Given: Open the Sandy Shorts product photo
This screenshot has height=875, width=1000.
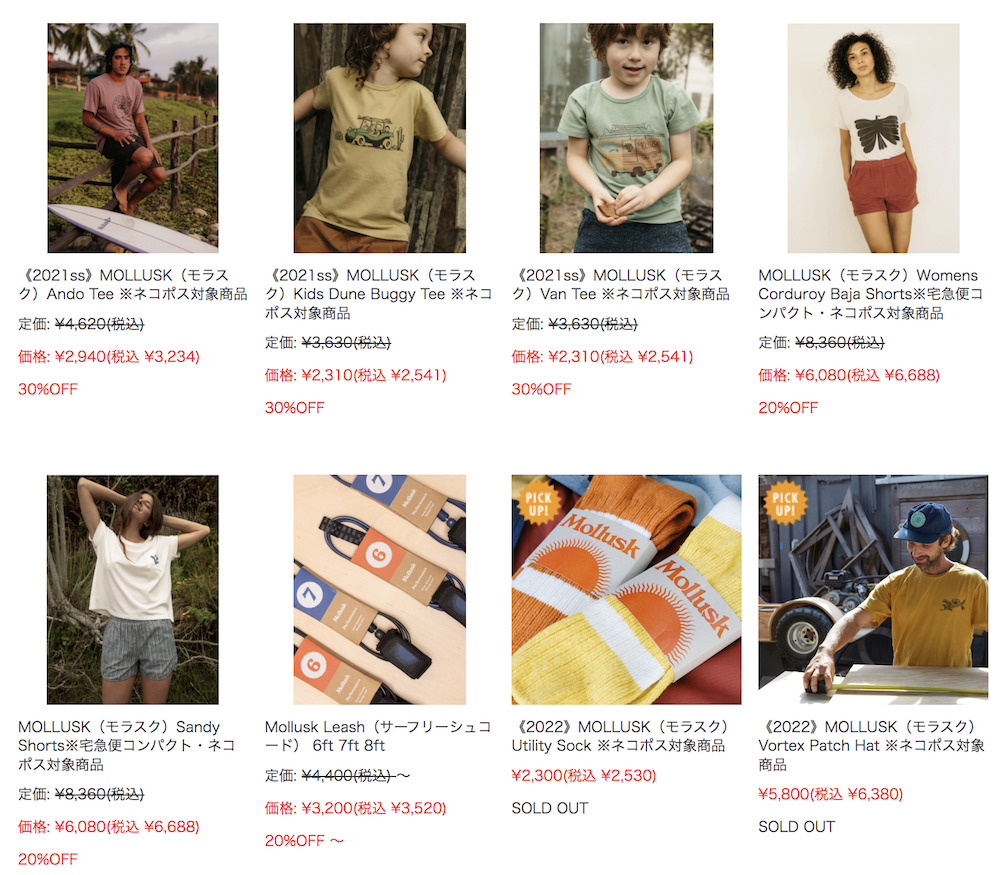Looking at the screenshot, I should [x=133, y=589].
